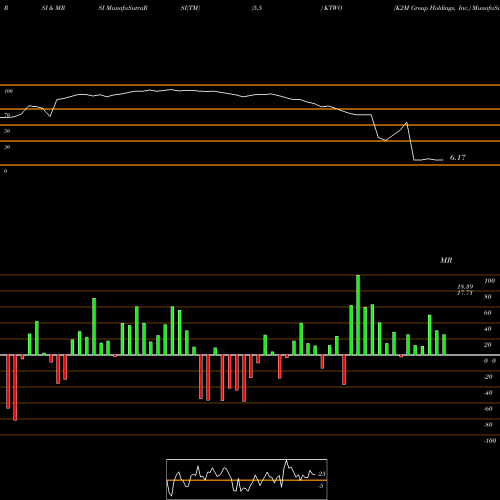The width and height of the screenshot is (500, 500).
Task: Click the 17.71 value in MR panel
Action: point(465,293)
